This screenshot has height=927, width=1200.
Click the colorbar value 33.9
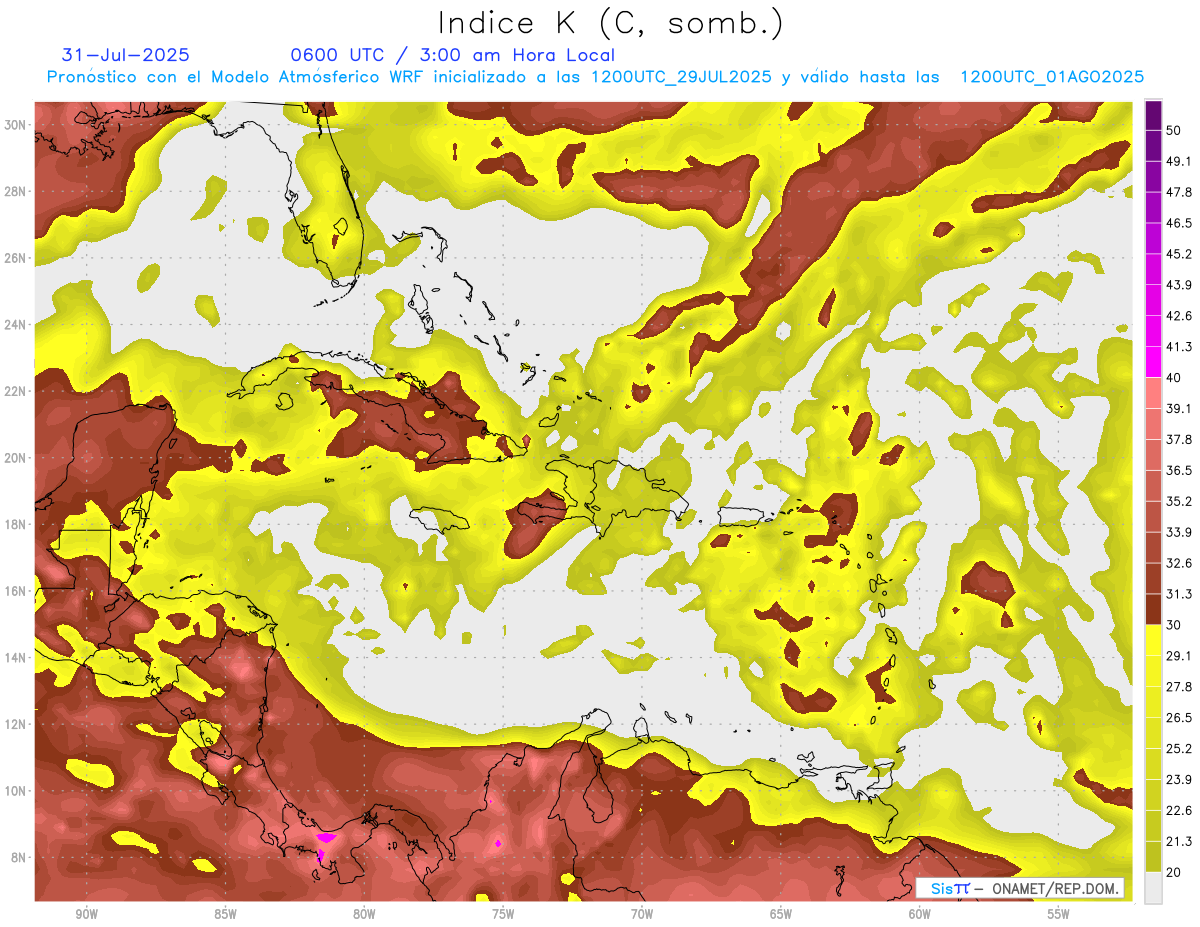[1179, 532]
